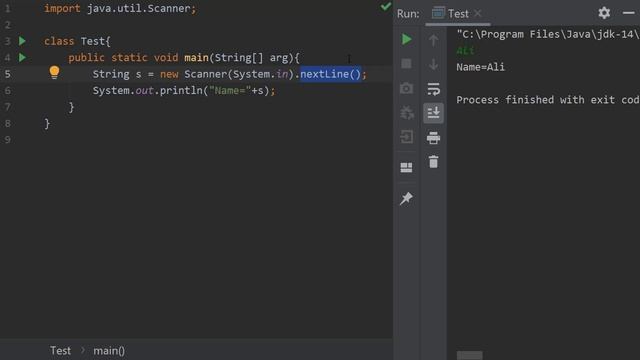Viewport: 640px width, 360px height.
Task: Close the Test run tab
Action: coord(478,13)
